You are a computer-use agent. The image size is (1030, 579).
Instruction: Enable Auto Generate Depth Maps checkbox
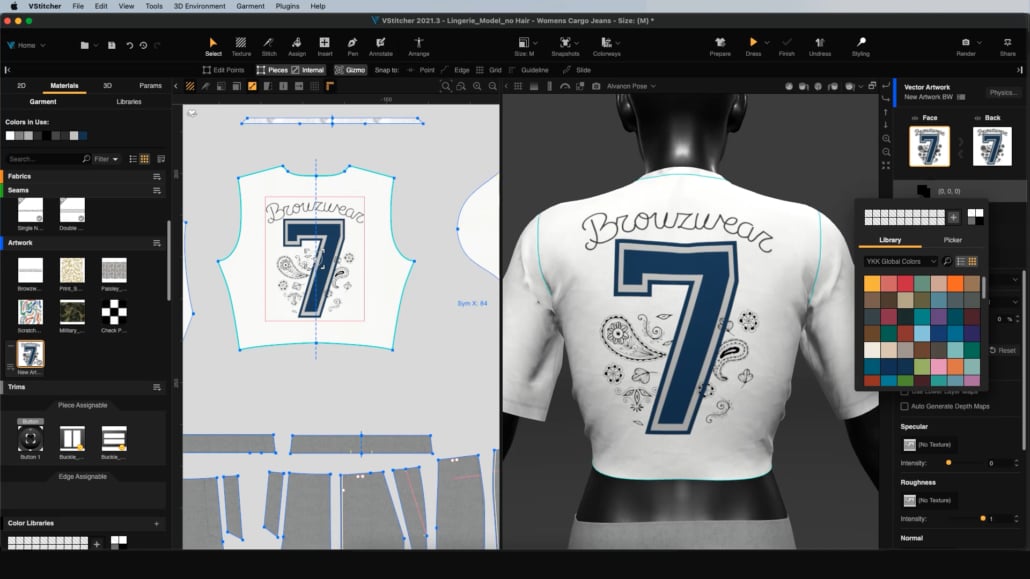coord(905,406)
